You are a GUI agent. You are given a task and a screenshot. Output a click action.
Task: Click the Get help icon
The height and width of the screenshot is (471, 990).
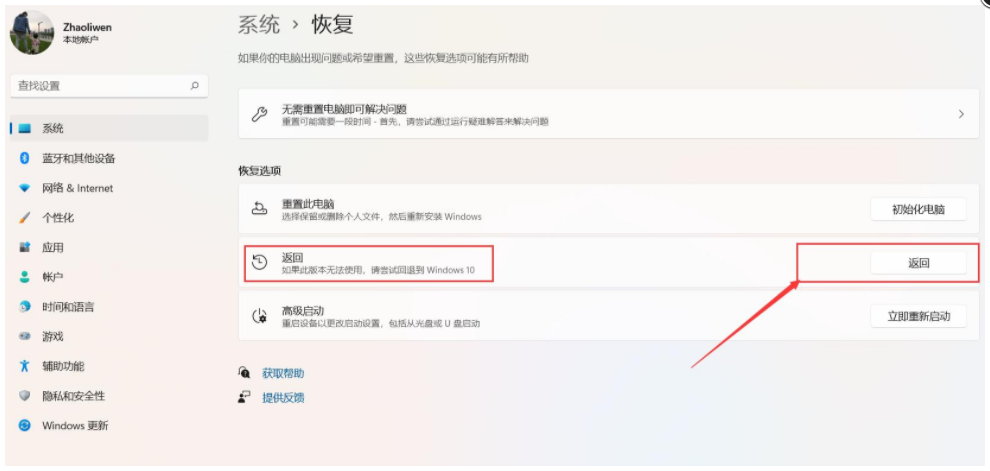pos(244,373)
